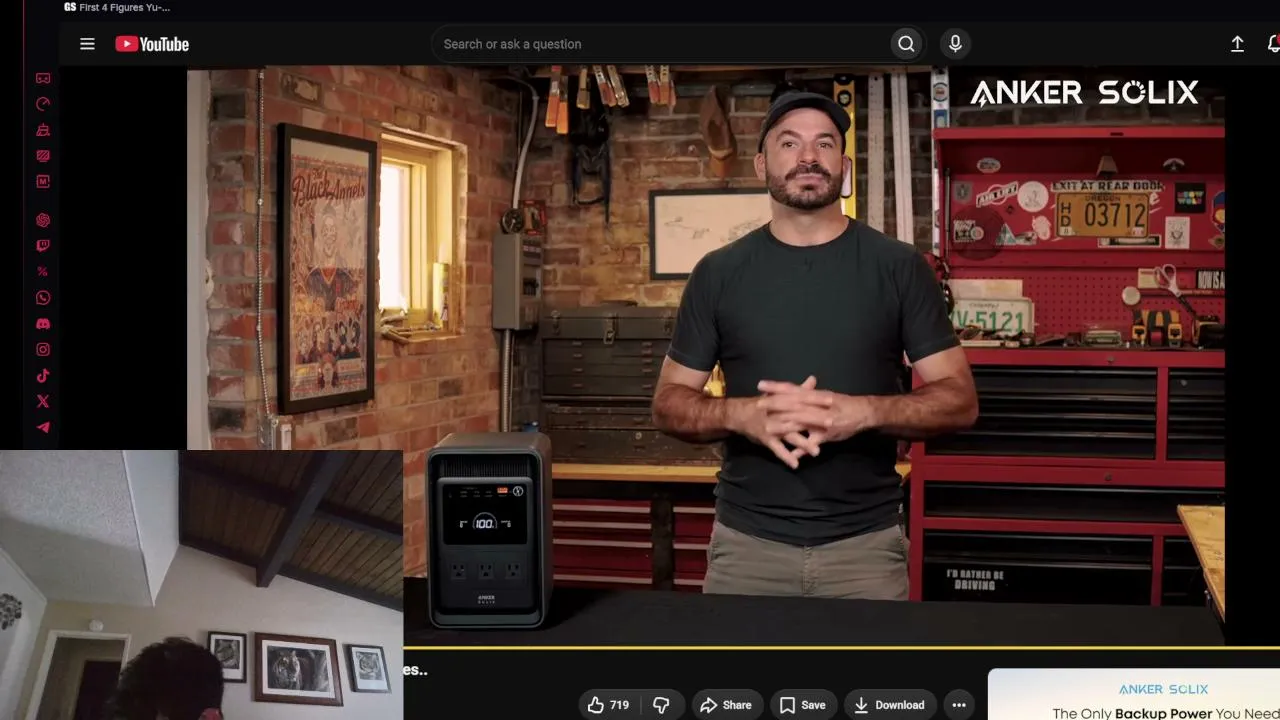
Task: Click the search magnifier button
Action: click(x=906, y=44)
